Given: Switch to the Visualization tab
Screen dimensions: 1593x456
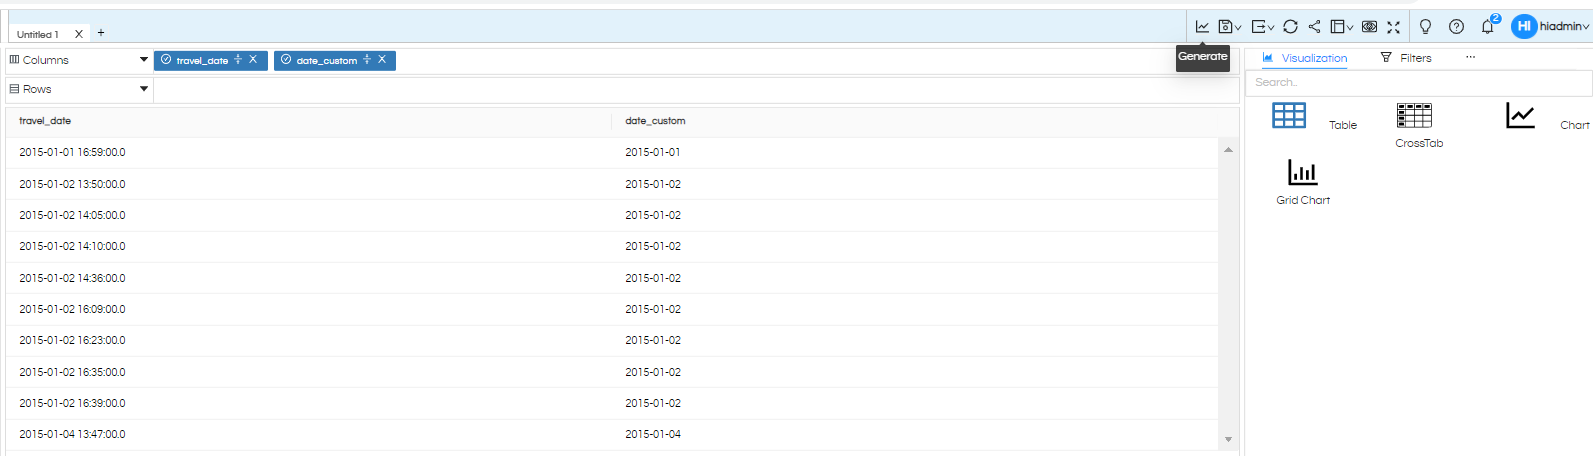Looking at the screenshot, I should tap(1305, 58).
